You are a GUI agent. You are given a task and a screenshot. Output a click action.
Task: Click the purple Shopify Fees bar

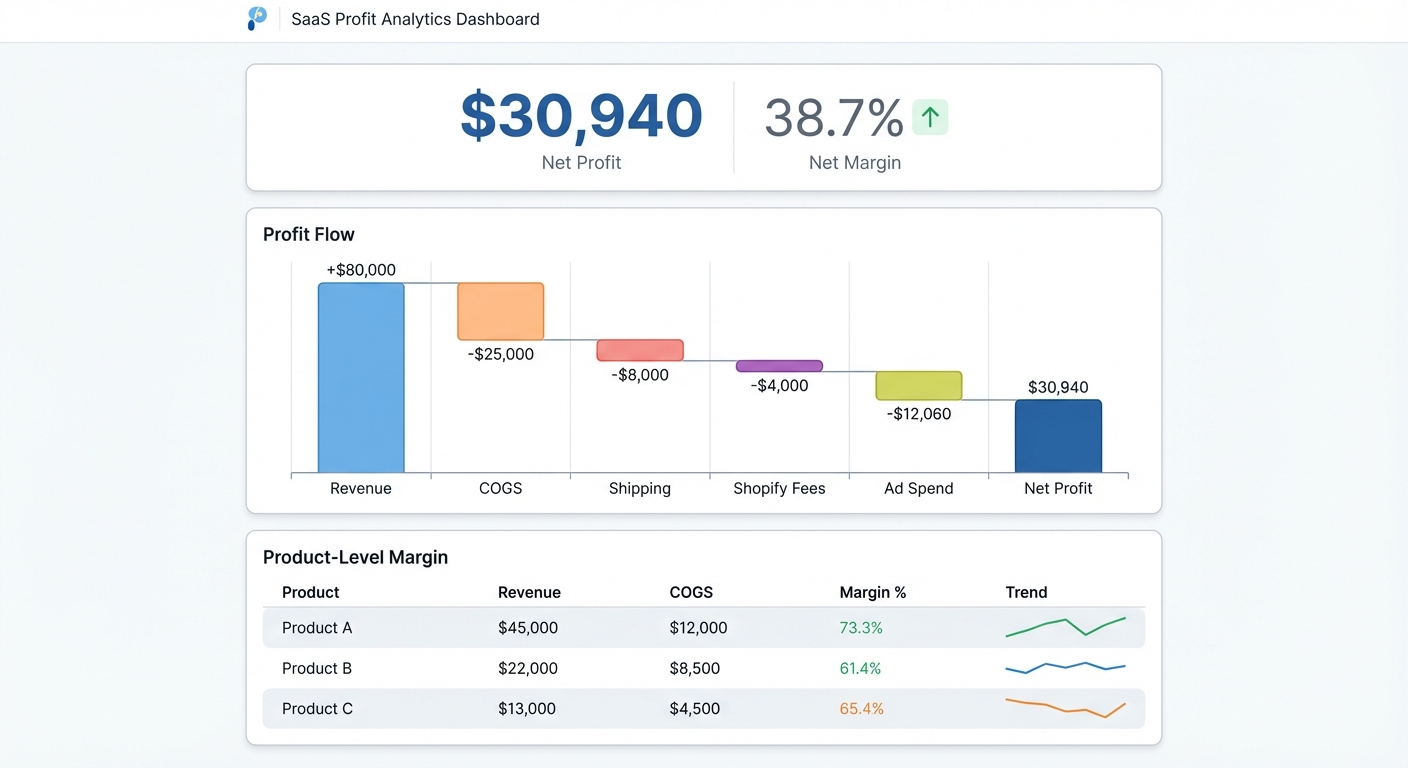click(x=779, y=366)
